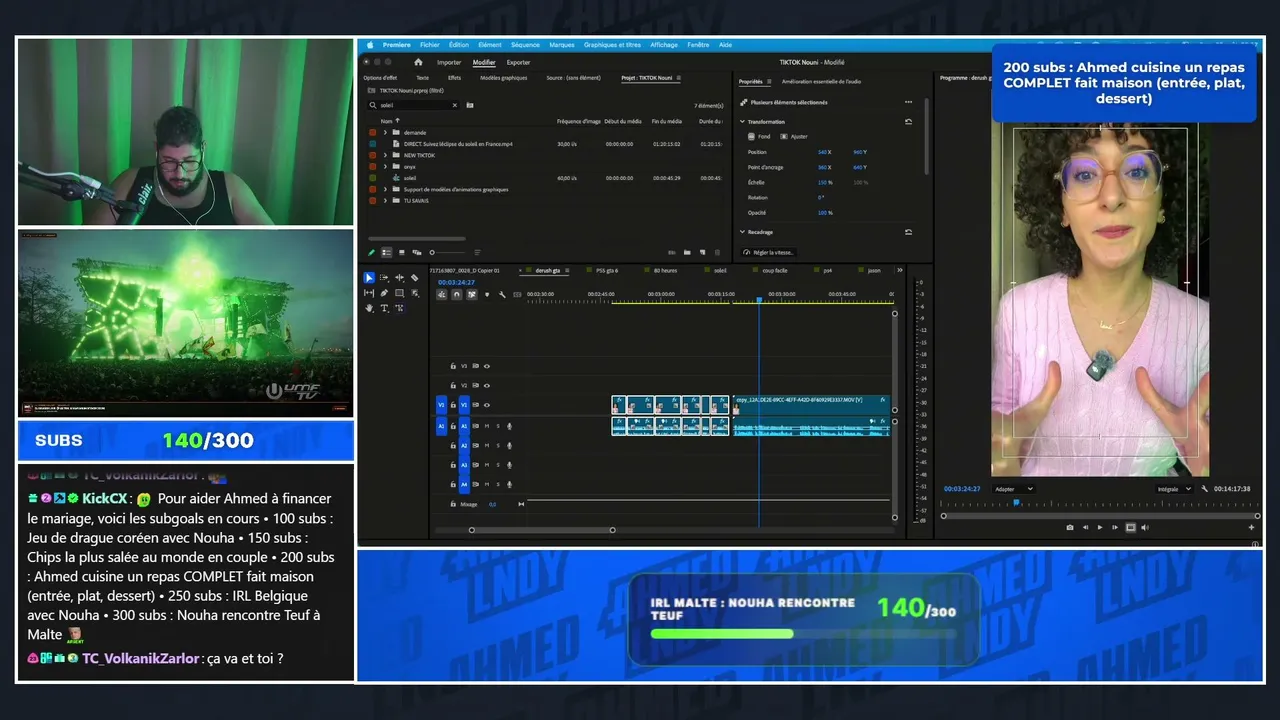
Task: Toggle linked selection in timeline
Action: point(472,294)
